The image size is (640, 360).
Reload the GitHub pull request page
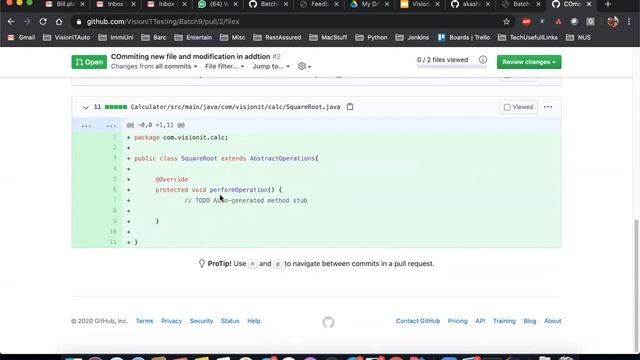tap(43, 22)
